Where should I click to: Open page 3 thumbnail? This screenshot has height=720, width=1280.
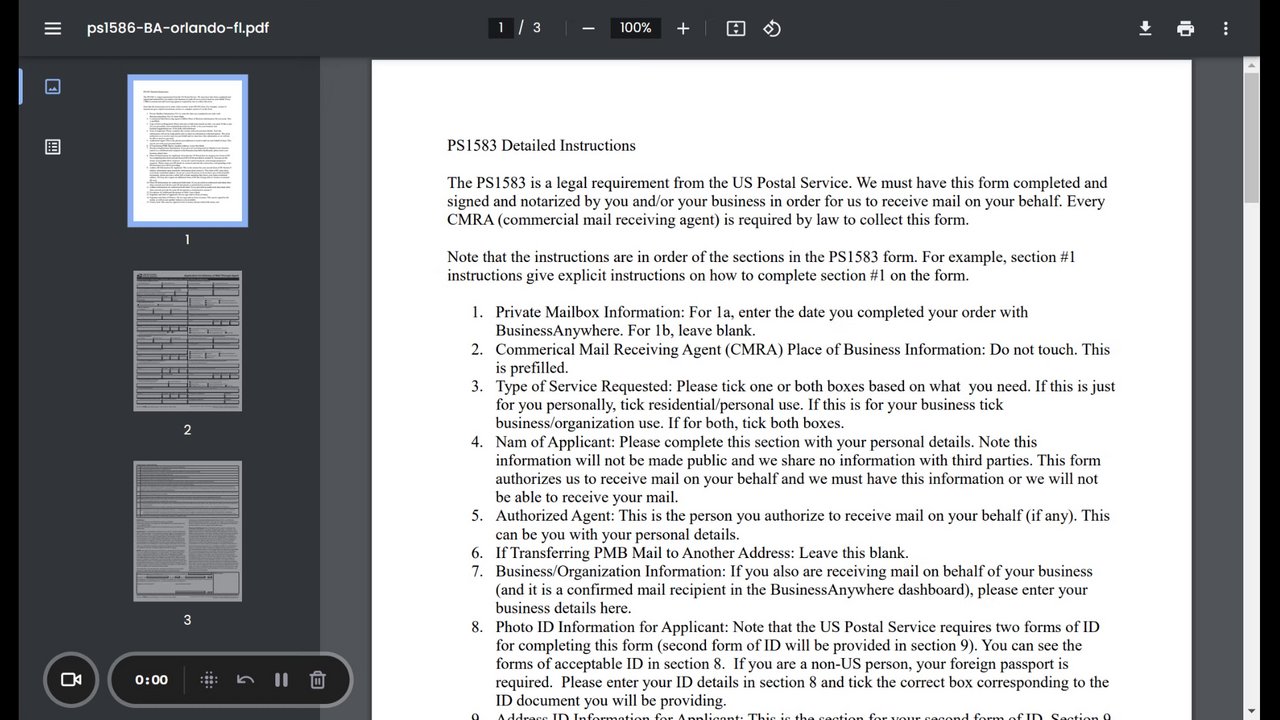tap(187, 531)
